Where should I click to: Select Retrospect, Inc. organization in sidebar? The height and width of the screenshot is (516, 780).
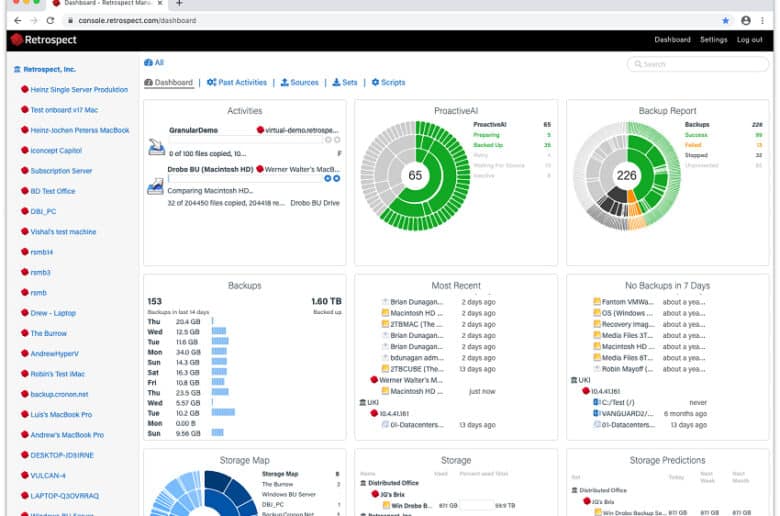pos(45,70)
